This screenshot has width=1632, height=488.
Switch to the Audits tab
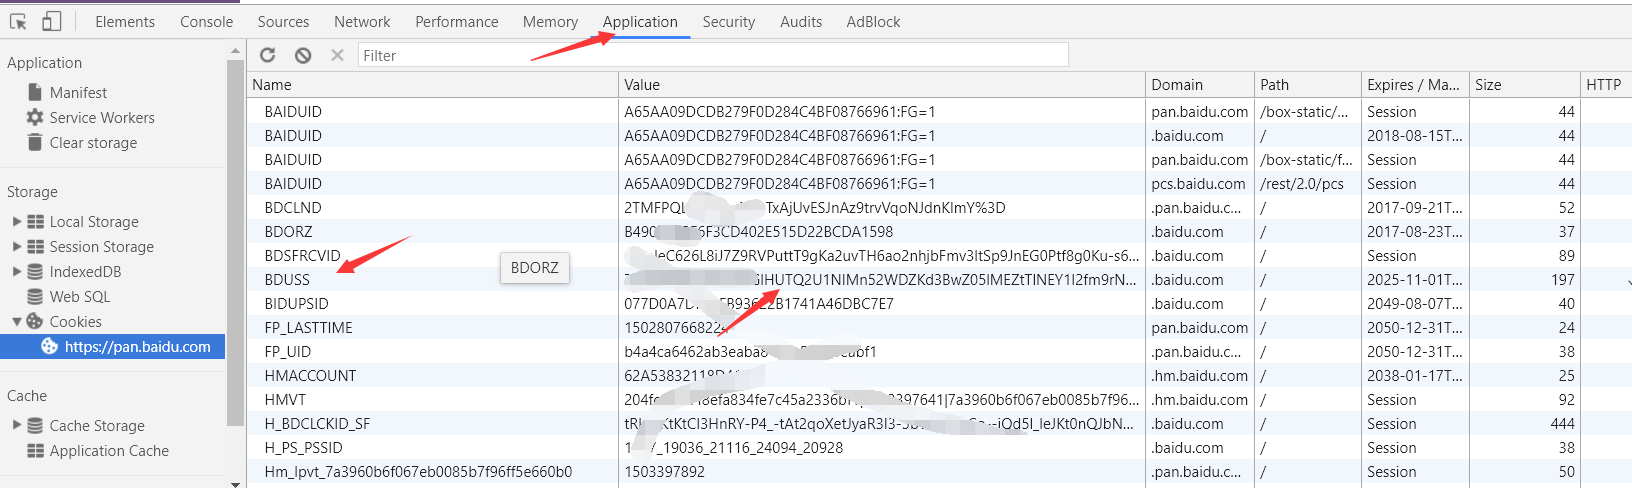tap(801, 21)
